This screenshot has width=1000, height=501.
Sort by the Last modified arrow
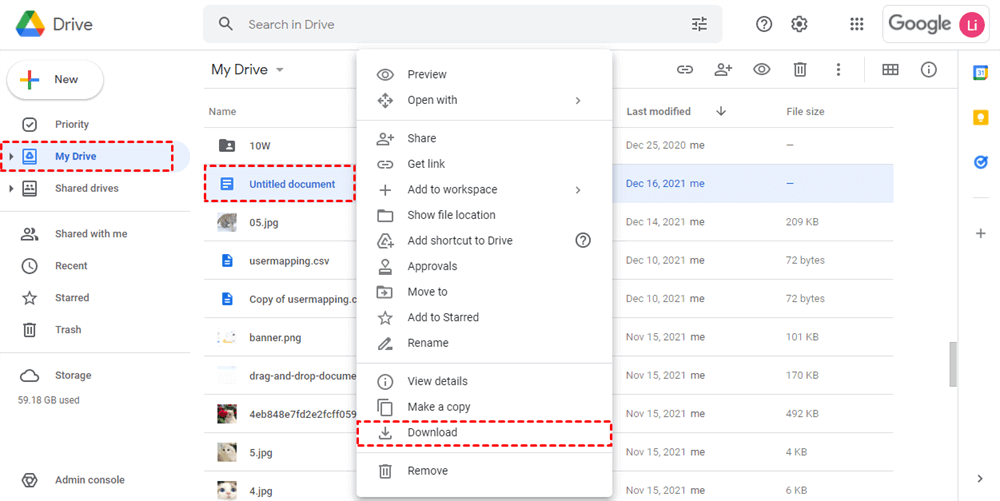click(x=721, y=112)
